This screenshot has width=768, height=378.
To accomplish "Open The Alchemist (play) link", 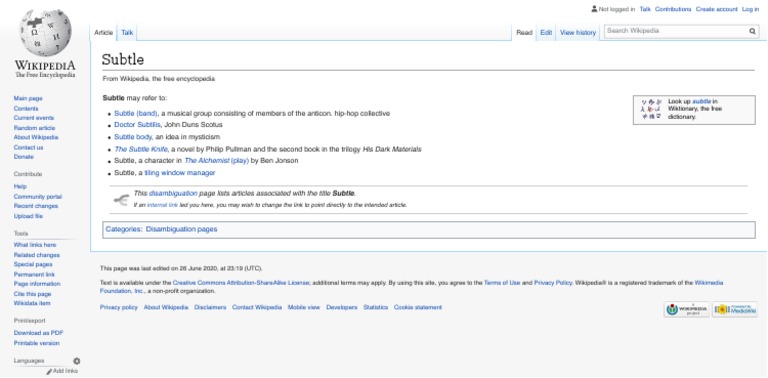I will pos(216,161).
